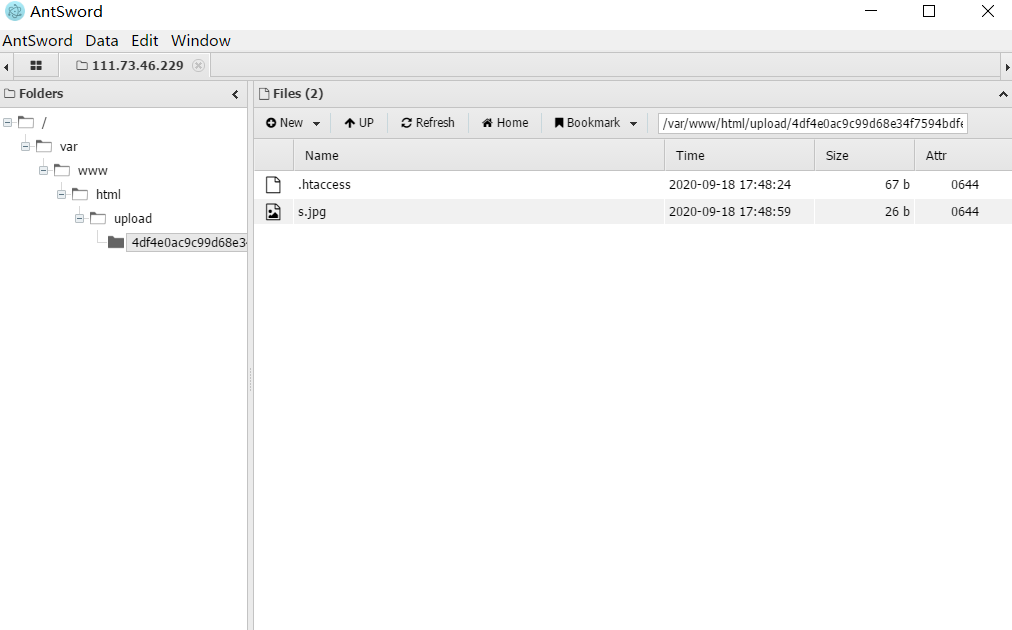Screen dimensions: 1012x630
Task: Click the www folder icon
Action: coord(62,170)
